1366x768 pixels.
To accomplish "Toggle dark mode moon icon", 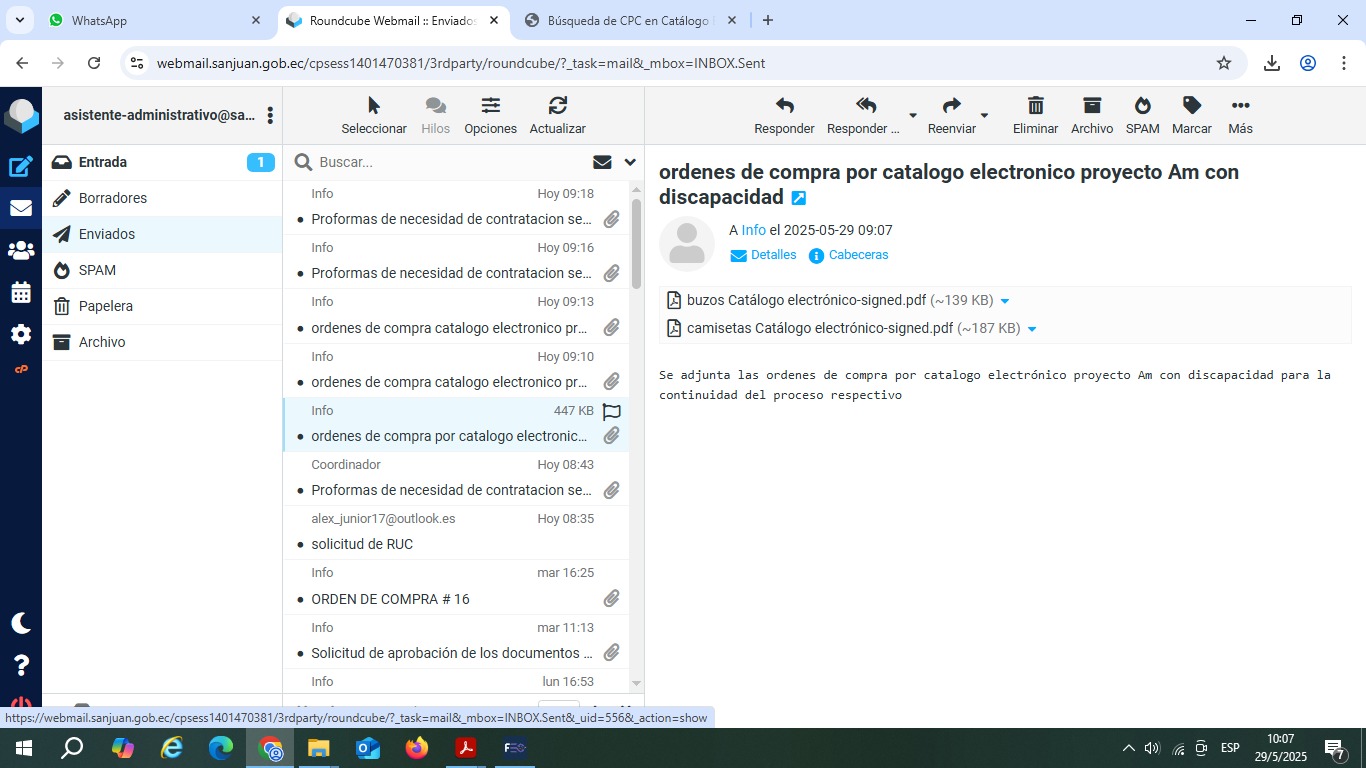I will [x=21, y=623].
